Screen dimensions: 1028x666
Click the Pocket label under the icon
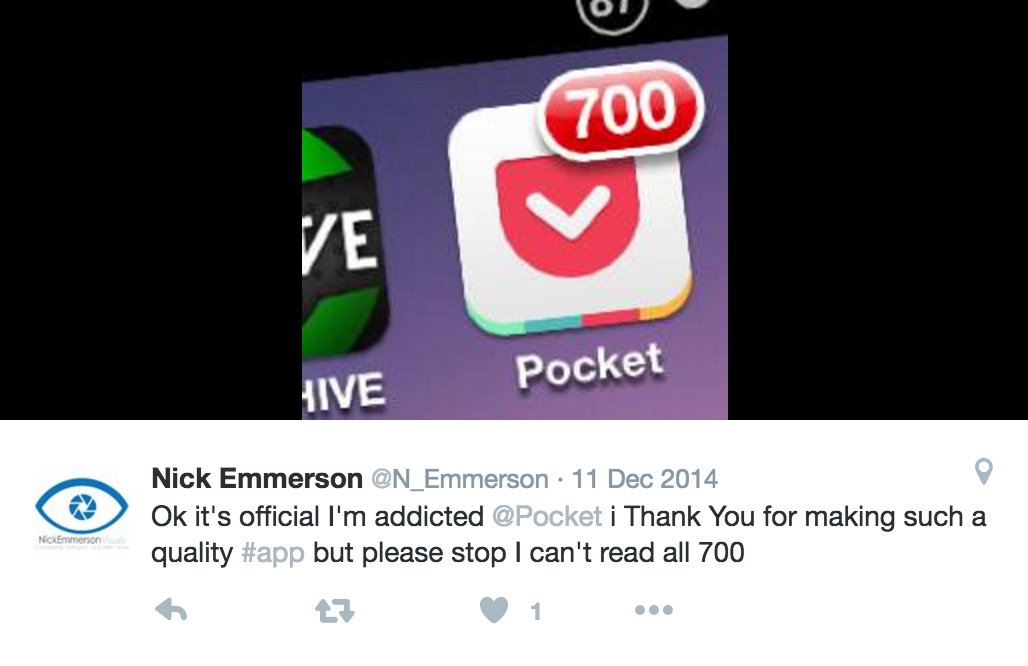click(589, 366)
